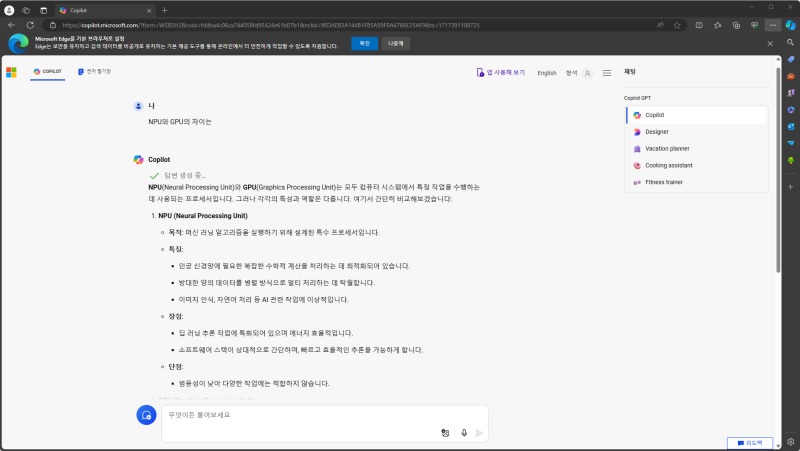
Task: Open the sidebar green tree icon
Action: (790, 160)
